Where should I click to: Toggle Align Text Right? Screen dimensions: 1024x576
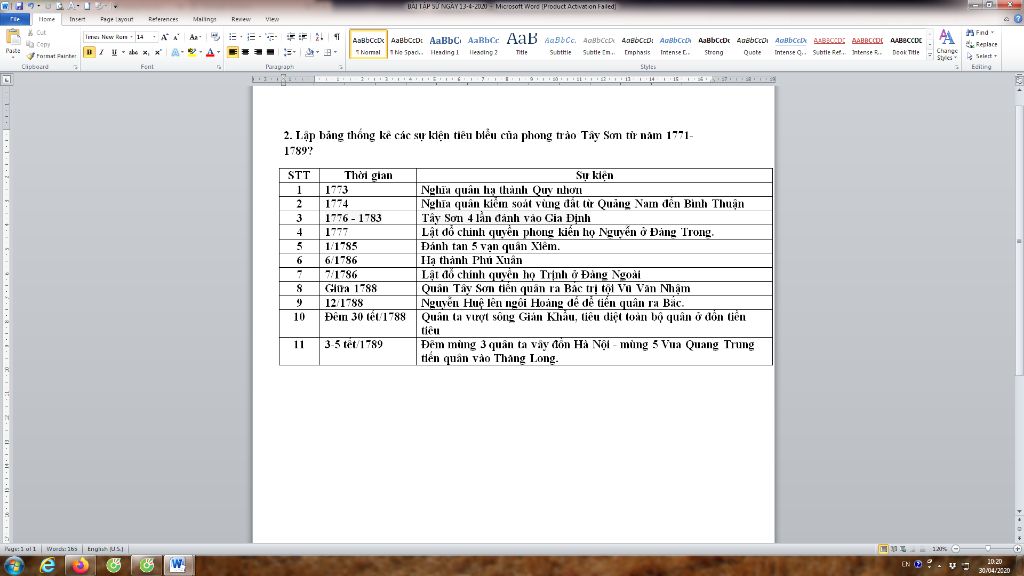coord(258,52)
